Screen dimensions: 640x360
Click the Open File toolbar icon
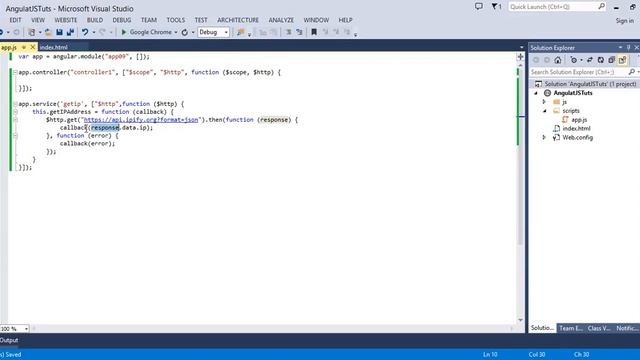click(48, 32)
